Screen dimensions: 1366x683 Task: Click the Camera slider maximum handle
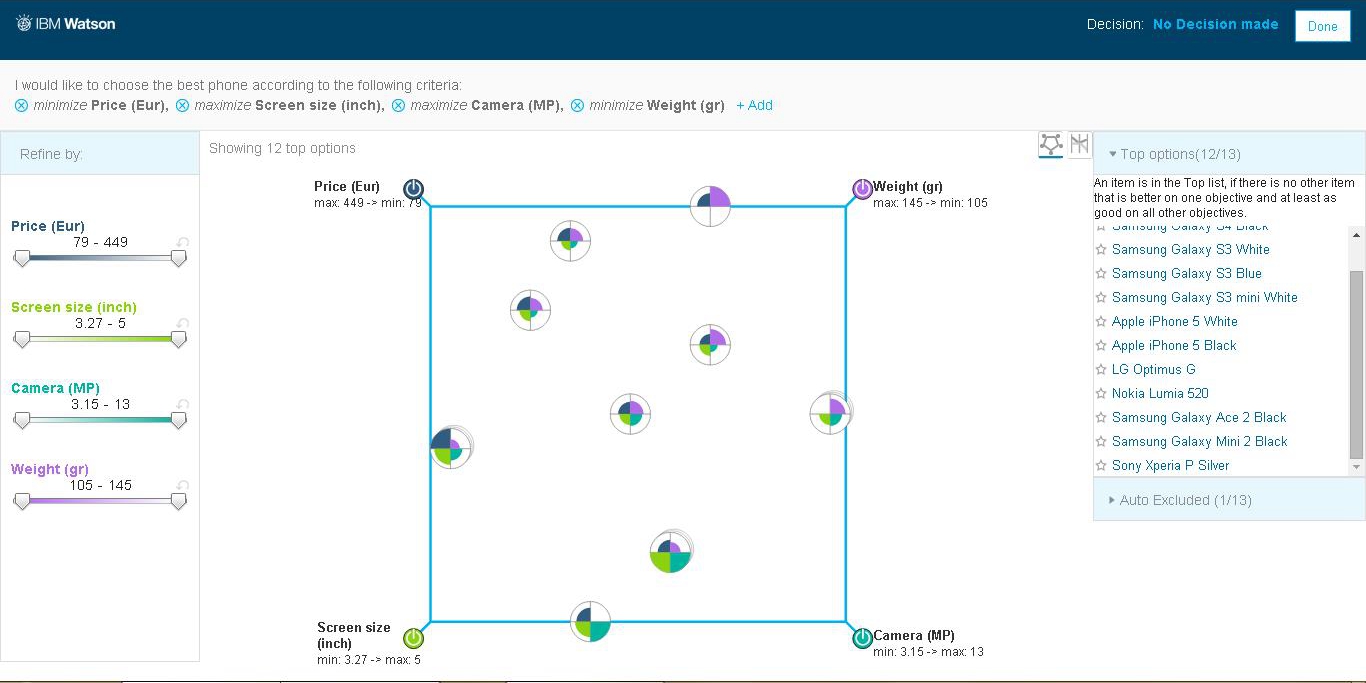pos(179,421)
